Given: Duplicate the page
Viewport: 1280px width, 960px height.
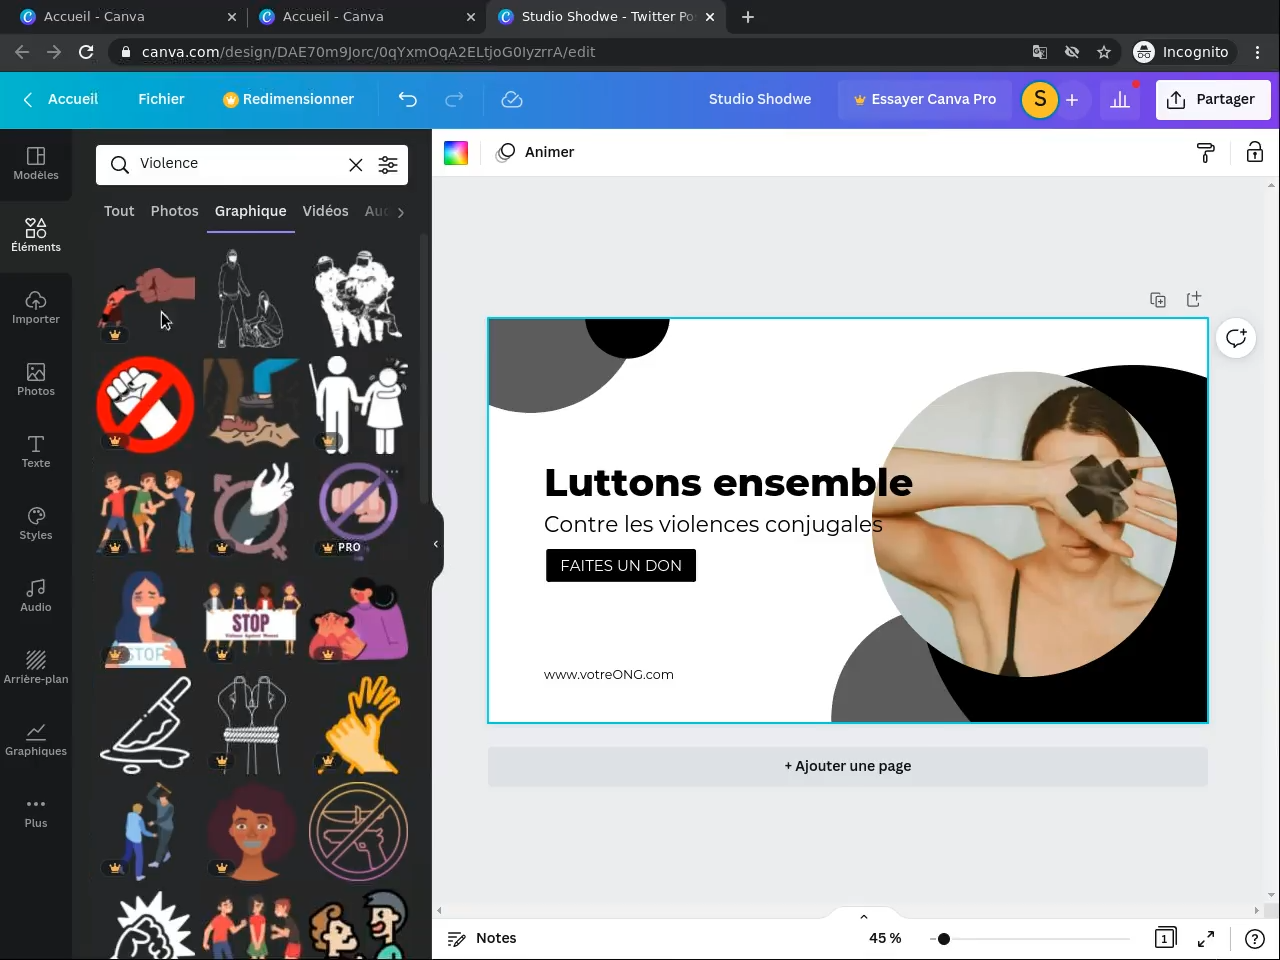Looking at the screenshot, I should point(1158,300).
